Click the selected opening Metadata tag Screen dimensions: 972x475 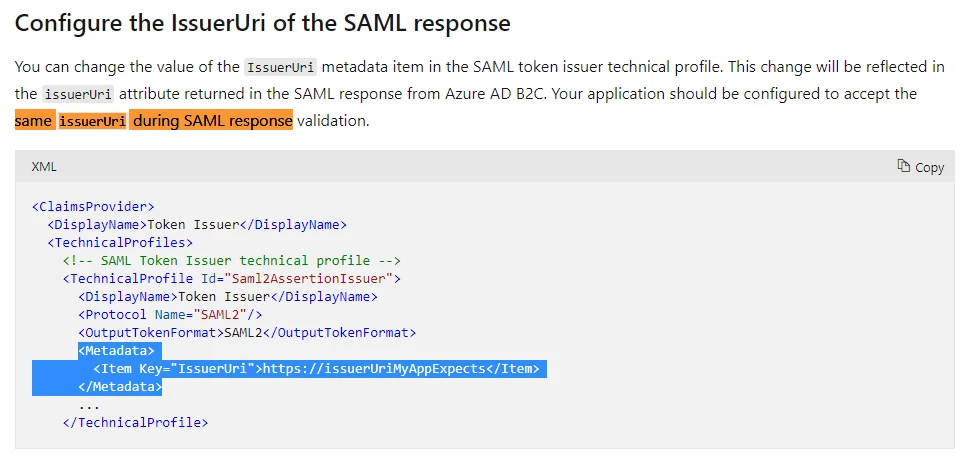[x=117, y=350]
